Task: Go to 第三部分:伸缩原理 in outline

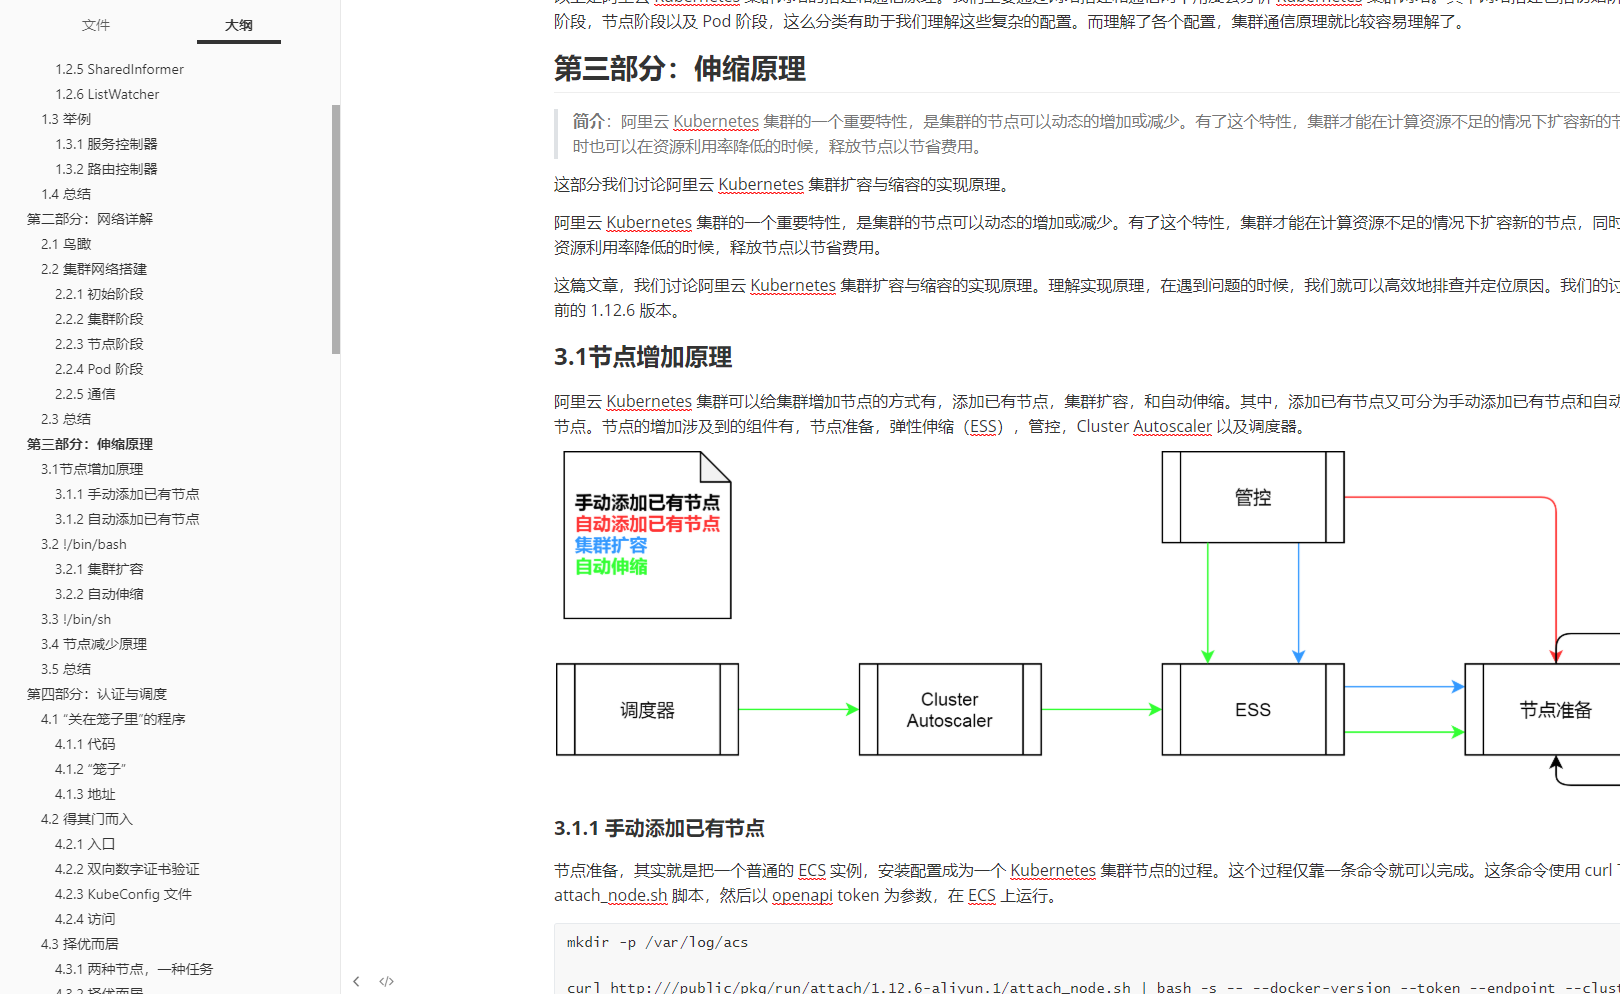Action: (90, 444)
